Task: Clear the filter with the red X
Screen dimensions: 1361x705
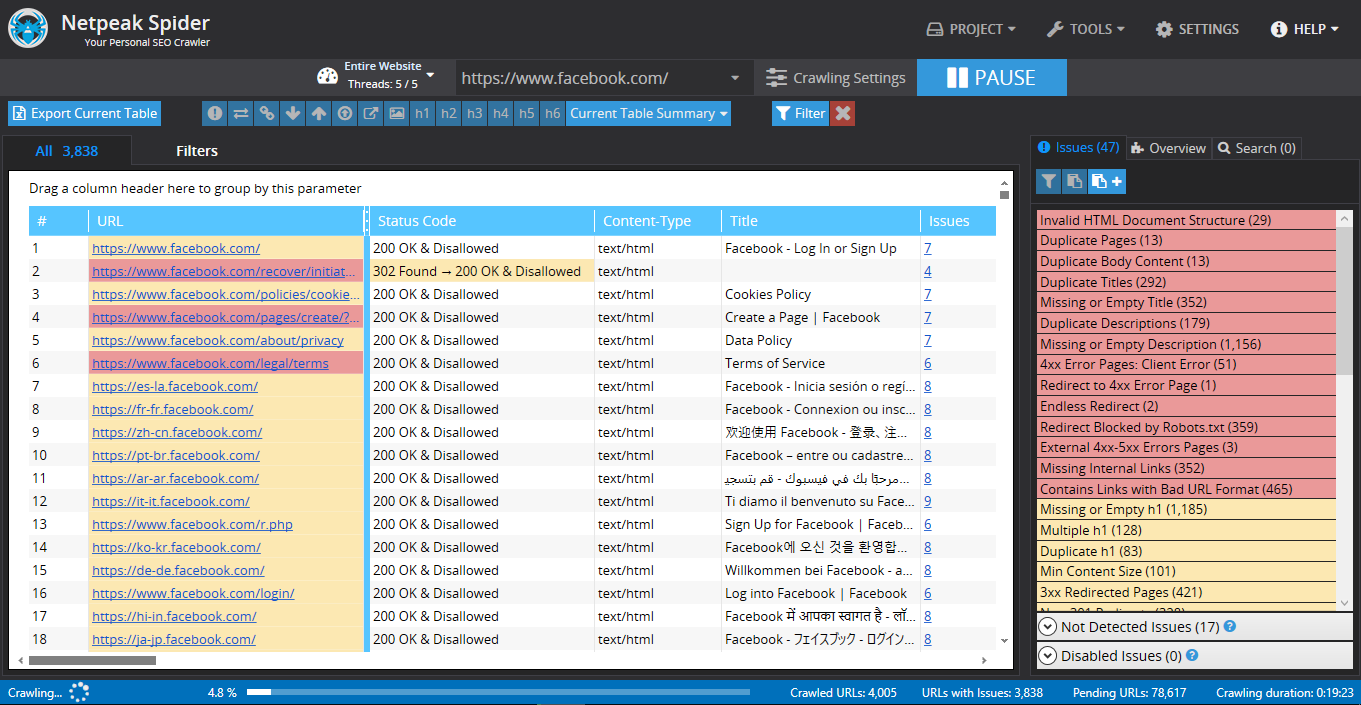Action: pos(843,113)
